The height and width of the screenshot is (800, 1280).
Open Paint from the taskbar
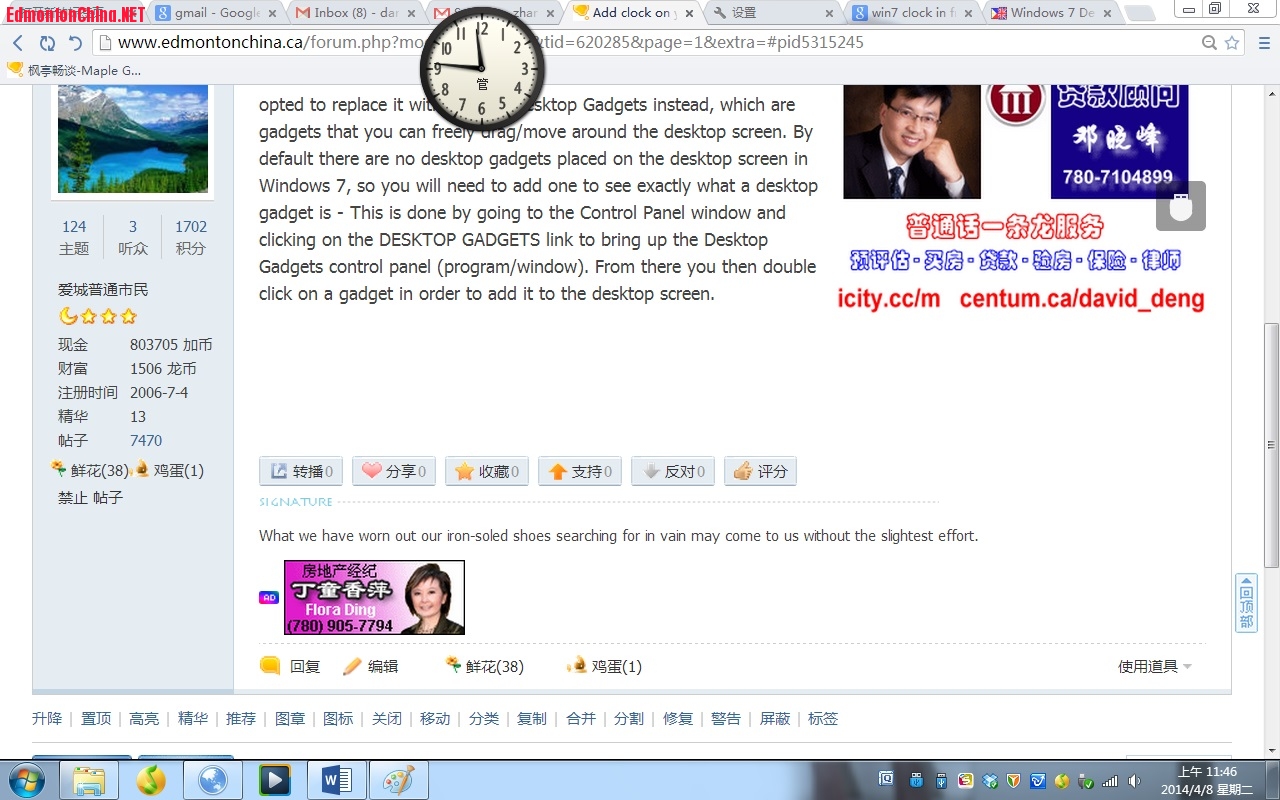click(399, 780)
